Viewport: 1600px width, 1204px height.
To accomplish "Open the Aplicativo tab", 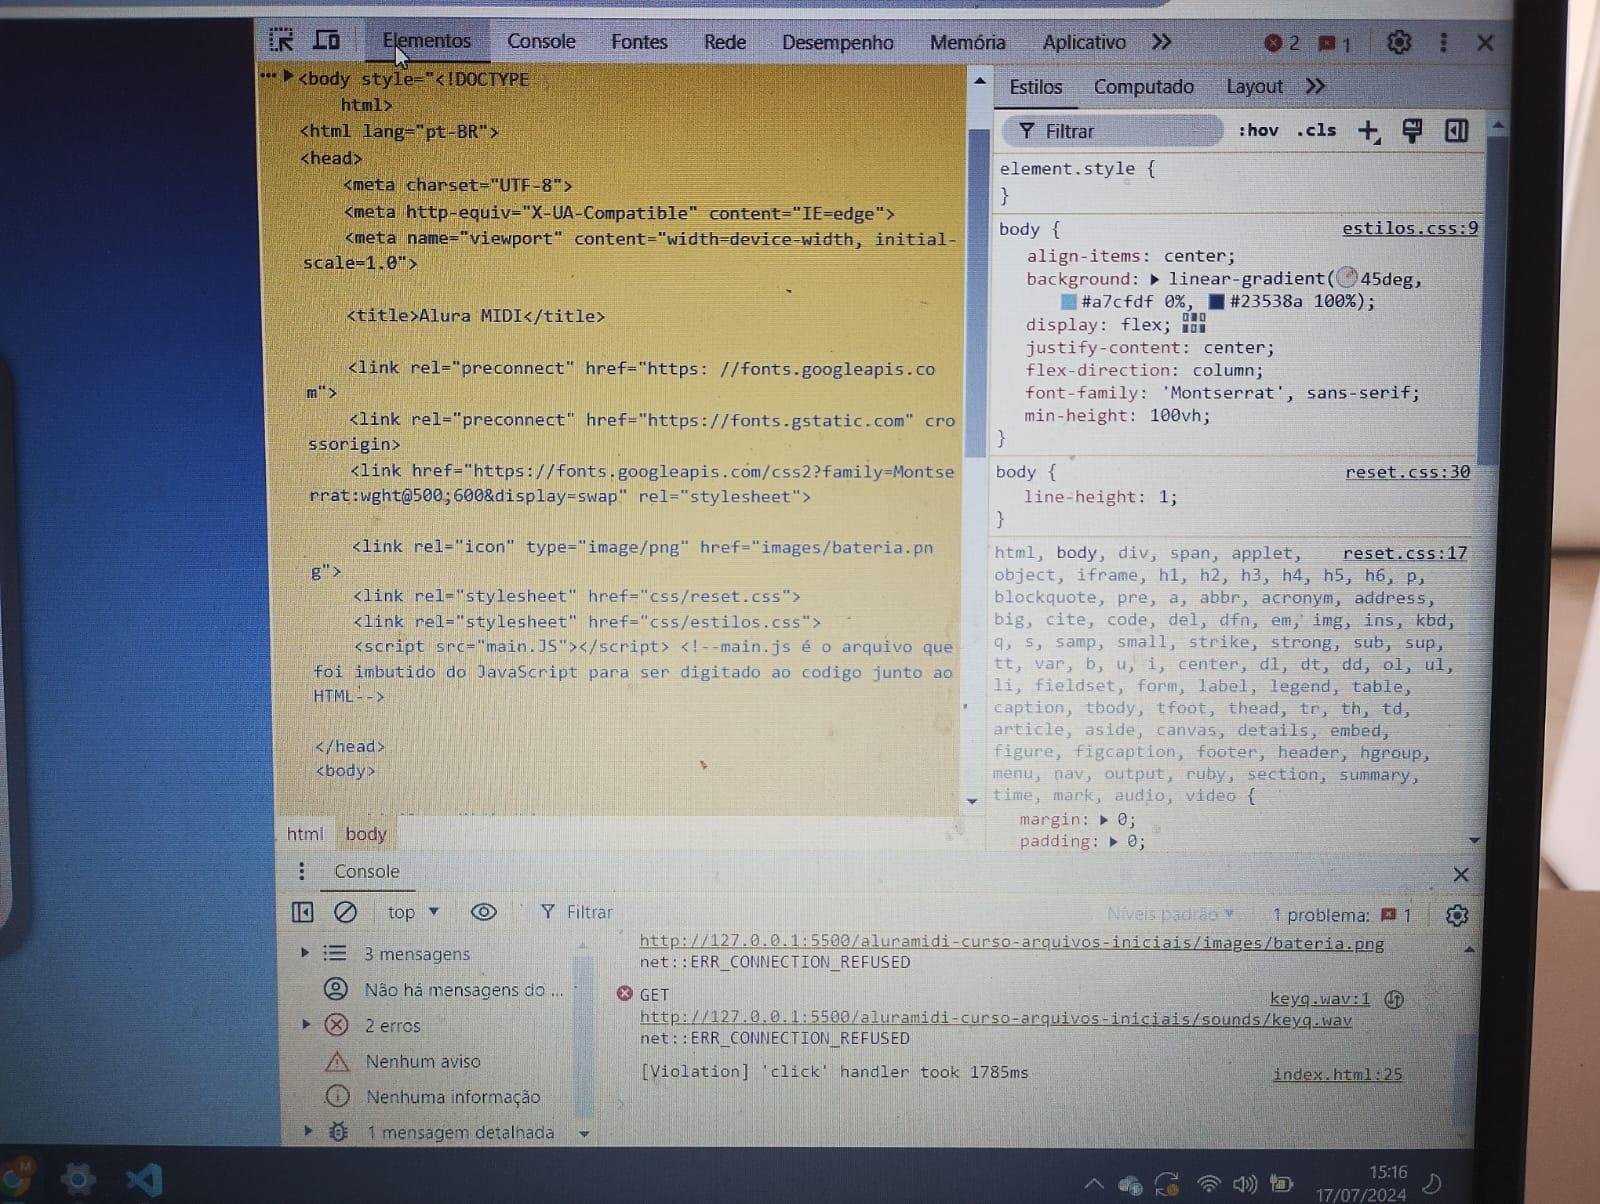I will pos(1084,43).
